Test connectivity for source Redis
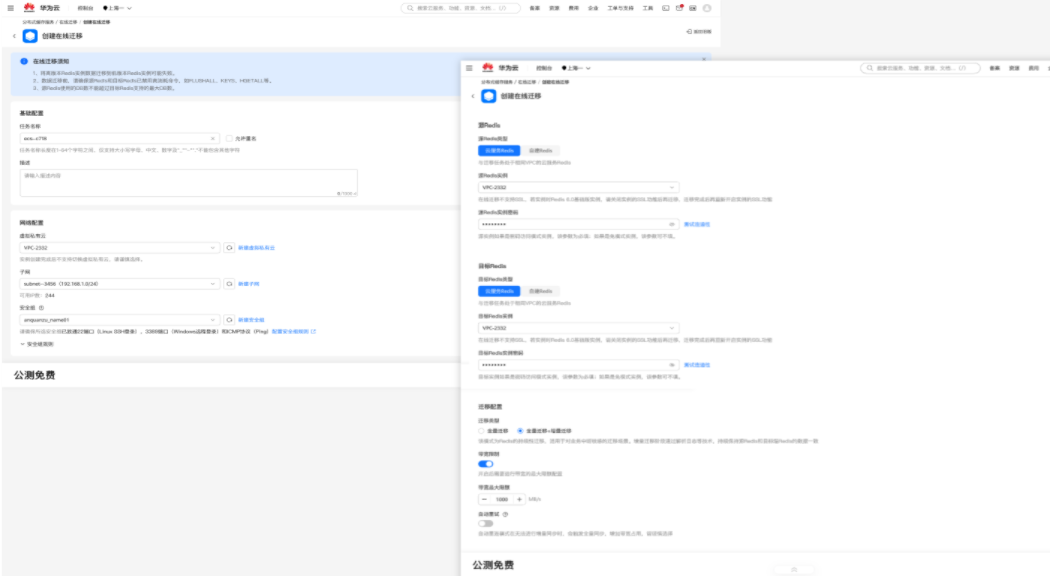1050x576 pixels. 696,224
